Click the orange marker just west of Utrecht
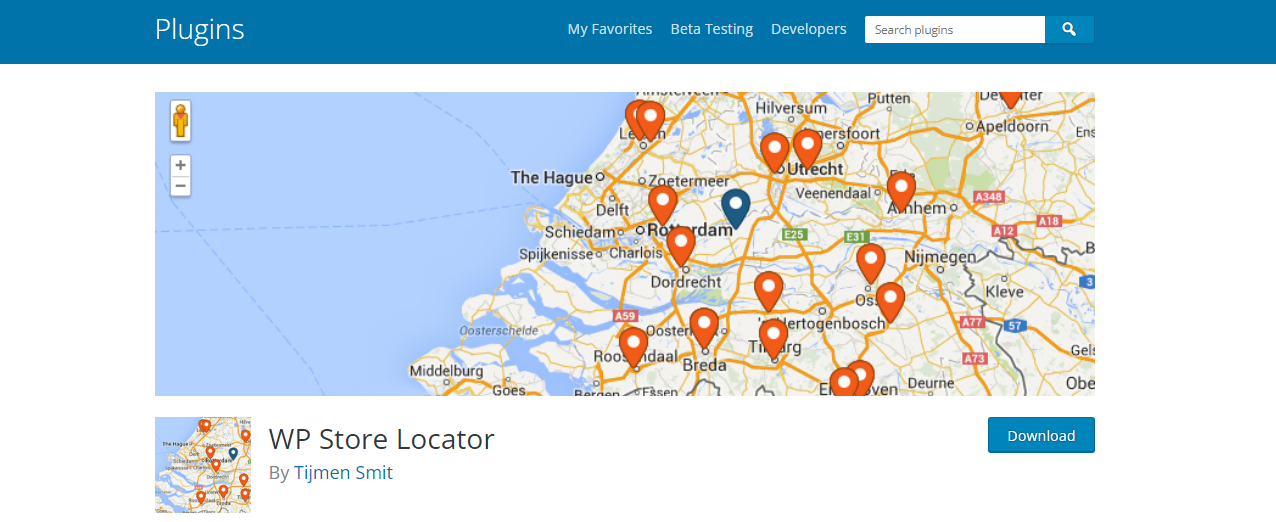 point(775,153)
